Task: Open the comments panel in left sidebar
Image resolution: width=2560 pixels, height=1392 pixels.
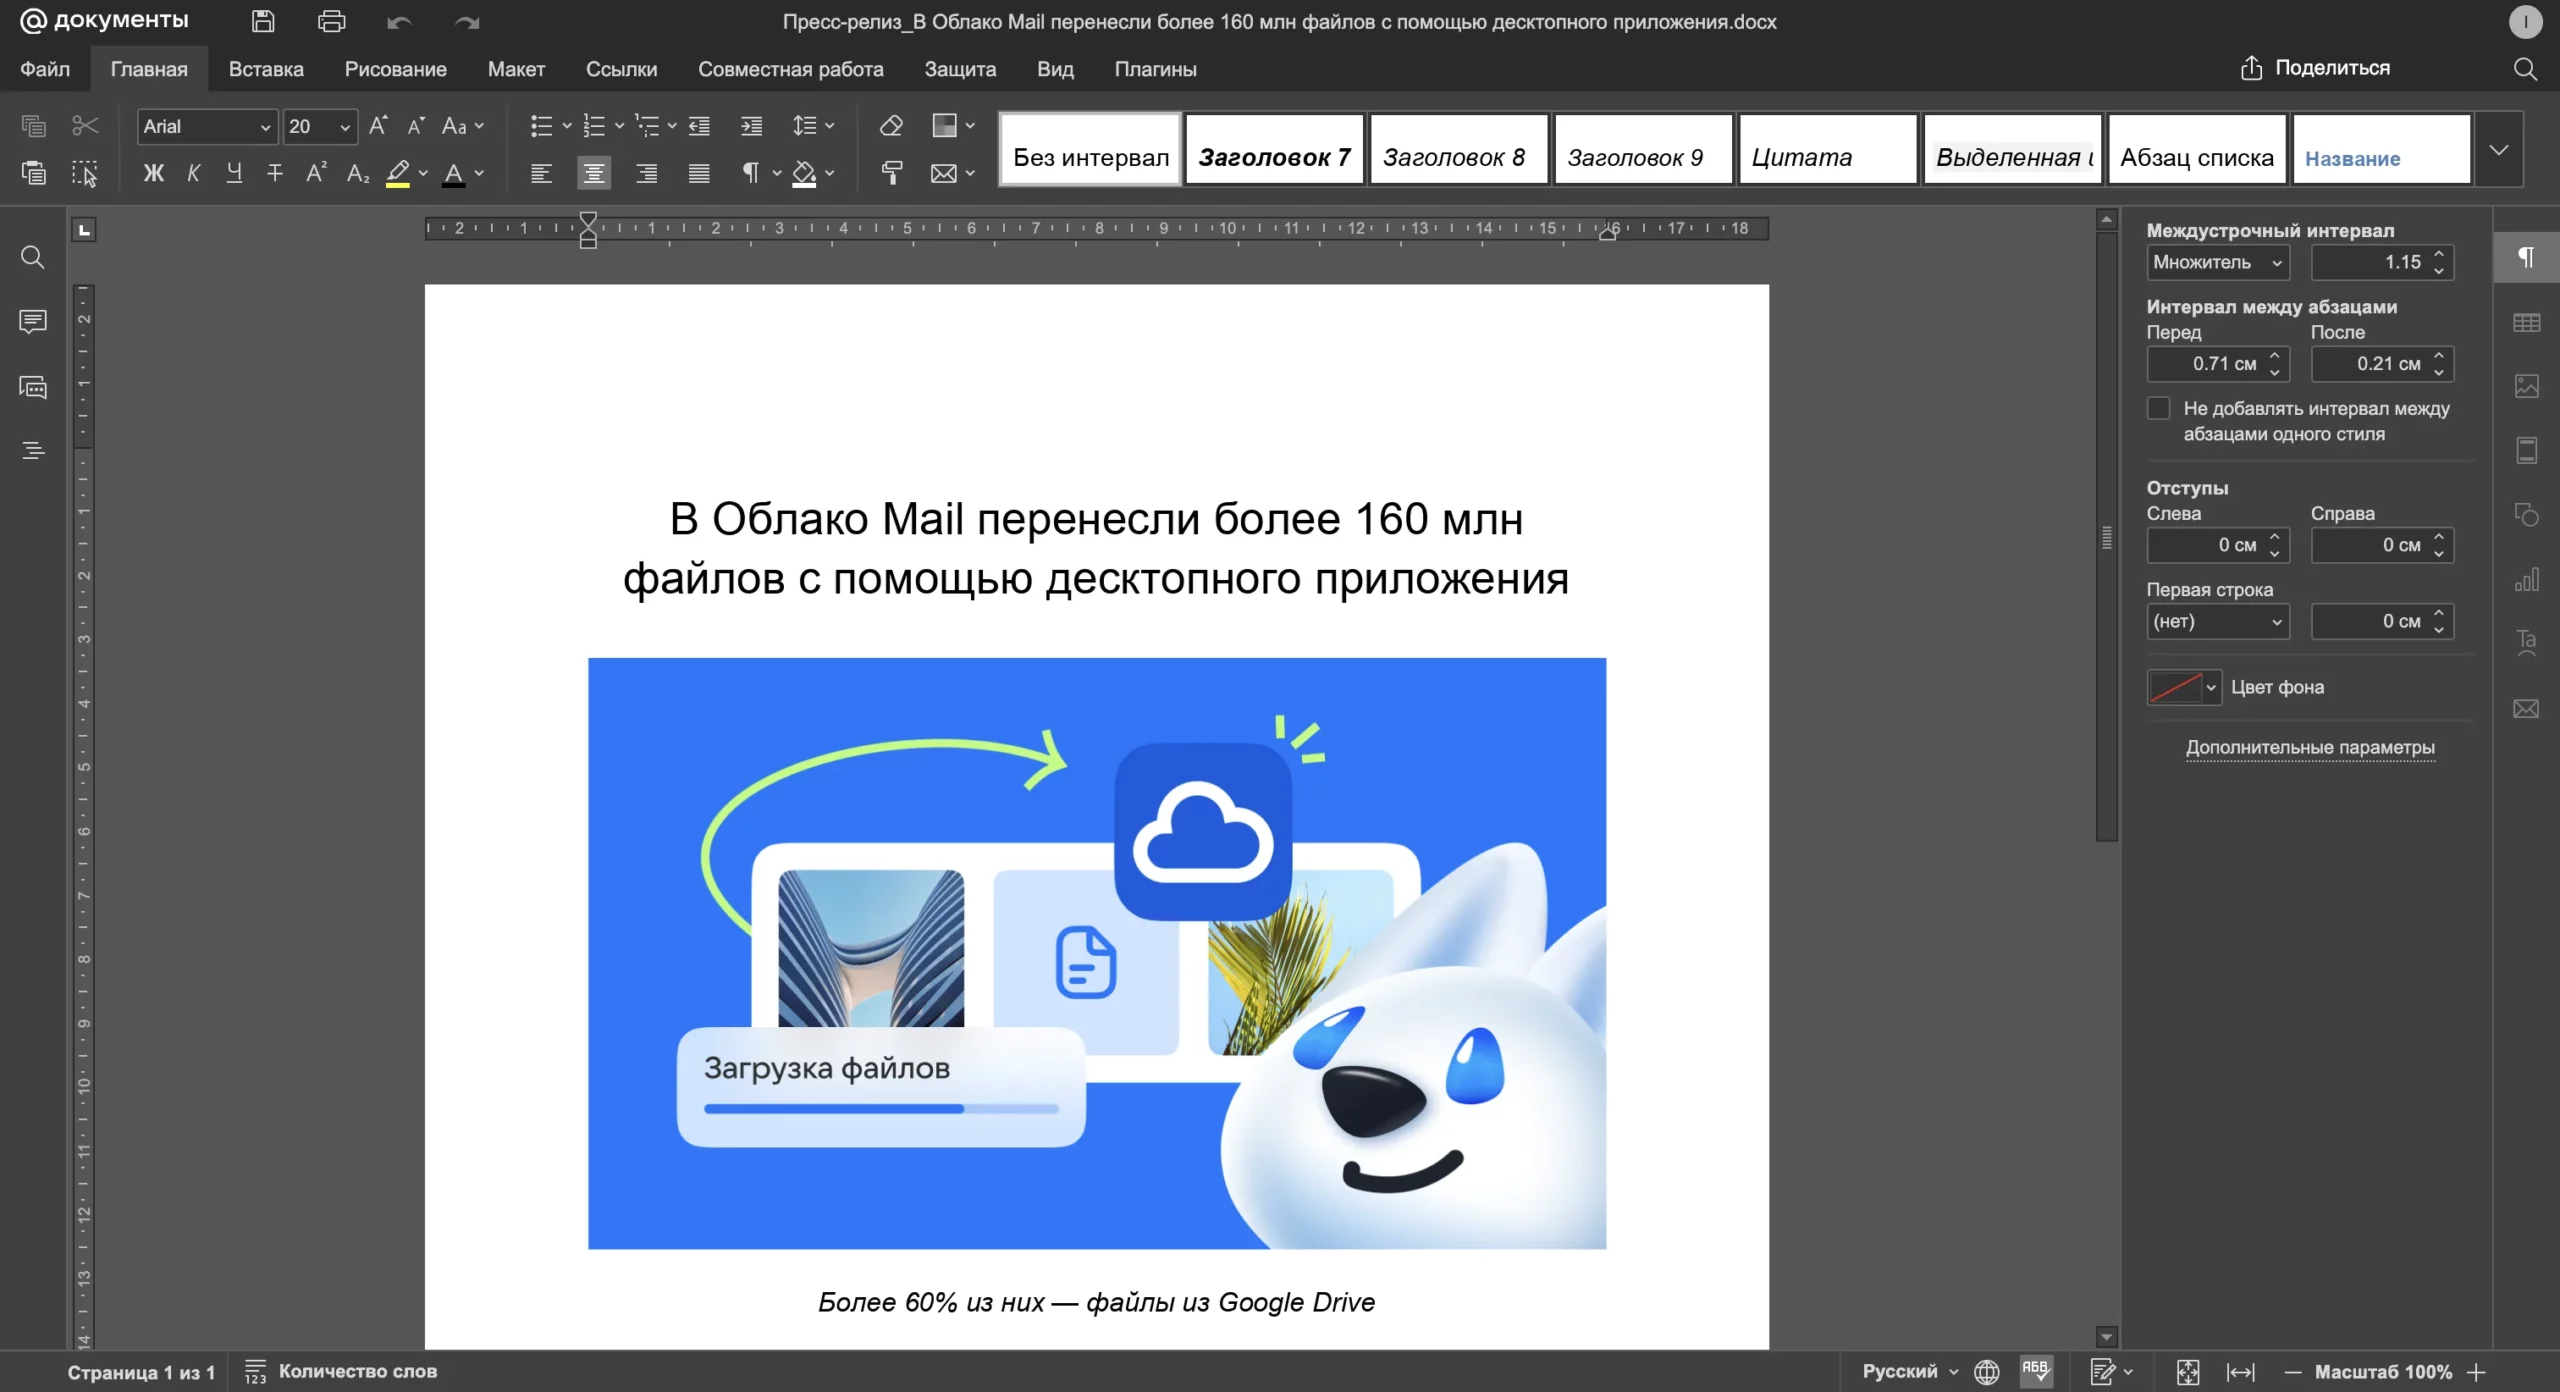Action: point(33,322)
